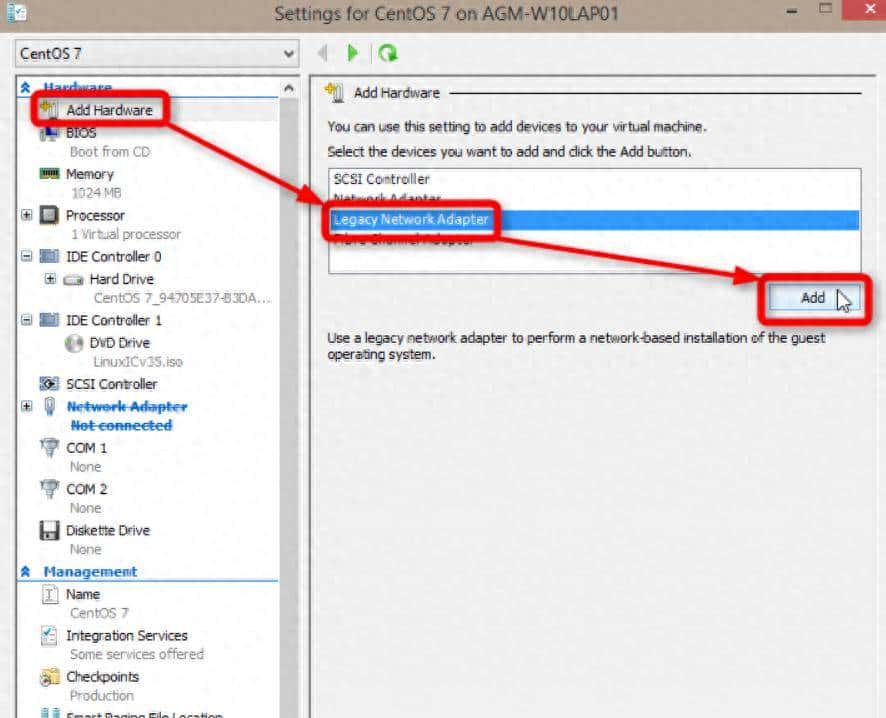Select Processor in the hardware tree
The image size is (886, 718).
(x=95, y=215)
